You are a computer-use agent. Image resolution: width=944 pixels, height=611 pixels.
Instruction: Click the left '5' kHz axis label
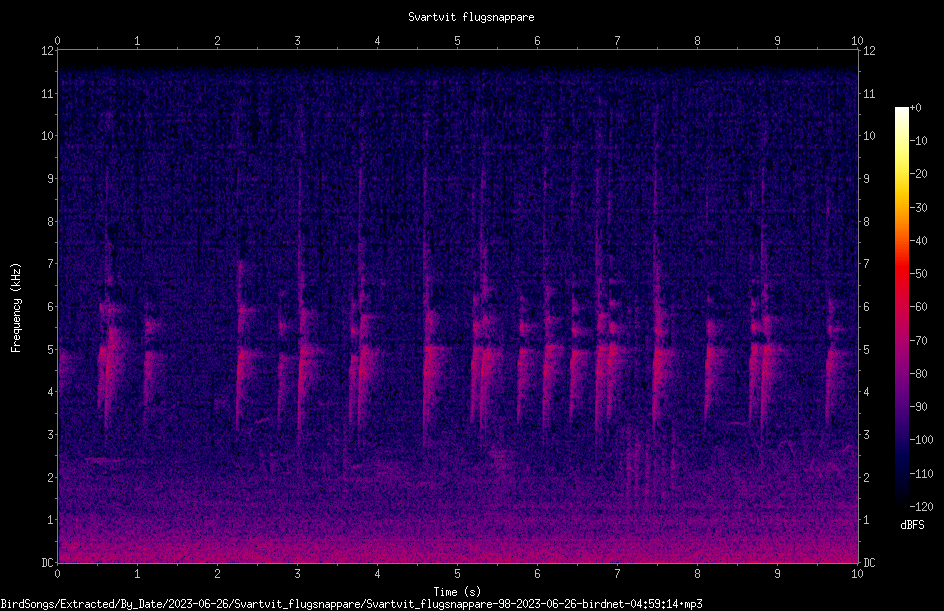[x=51, y=349]
